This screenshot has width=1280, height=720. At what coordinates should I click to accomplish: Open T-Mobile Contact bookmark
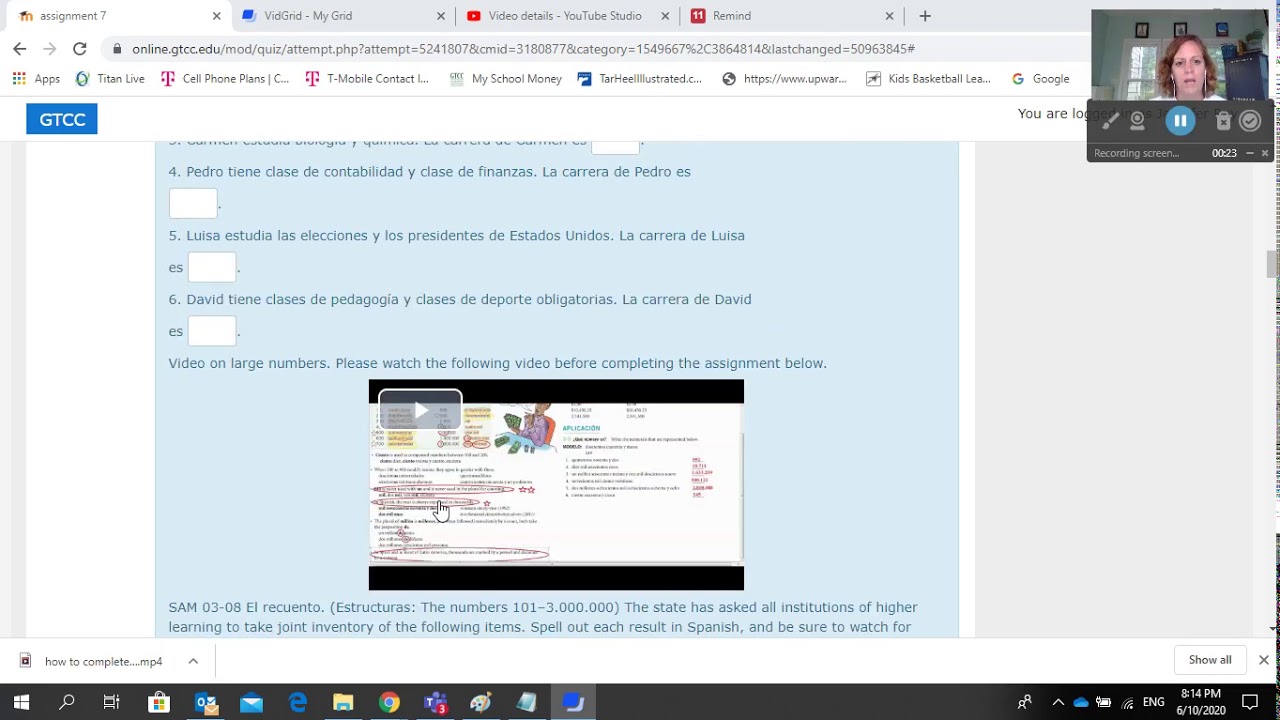(x=367, y=79)
